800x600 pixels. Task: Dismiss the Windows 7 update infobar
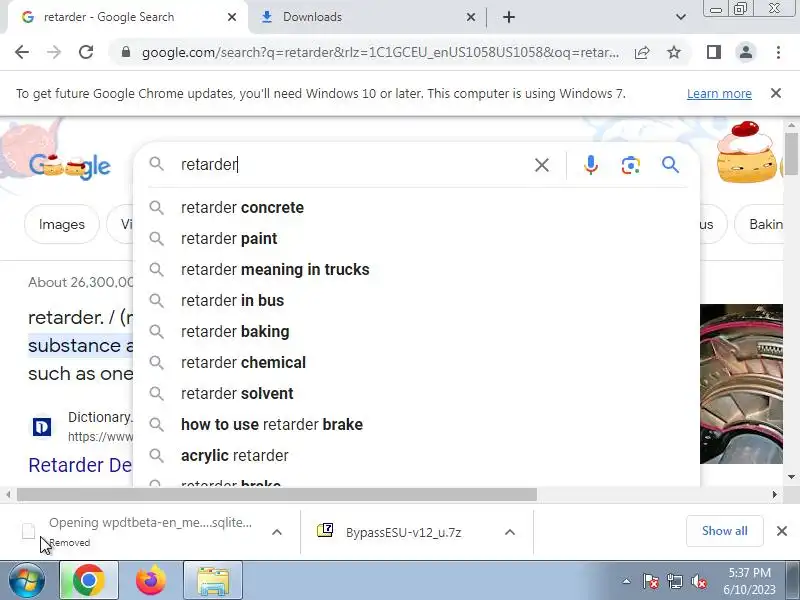tap(776, 93)
